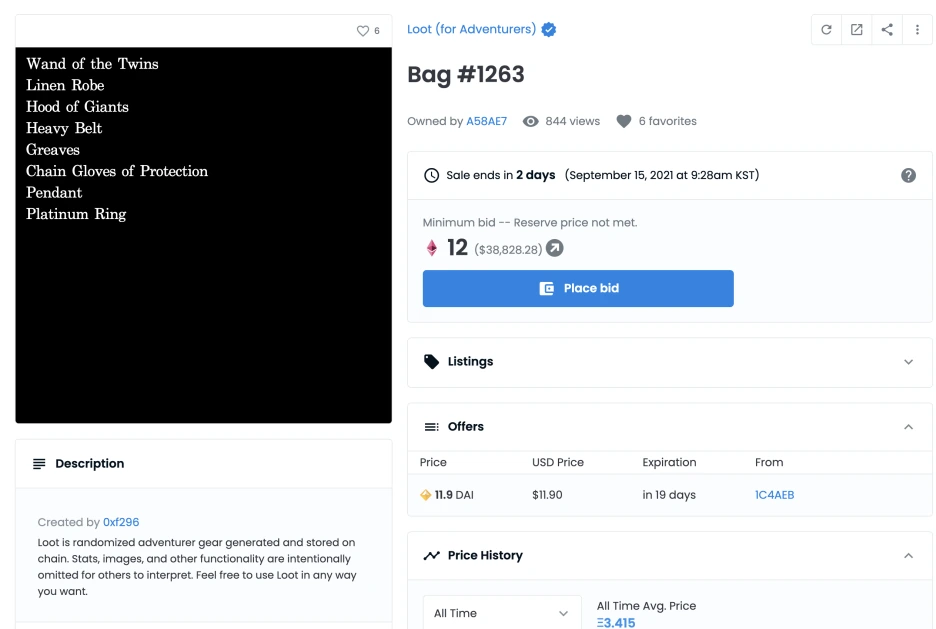Click the Place bid button

click(578, 288)
